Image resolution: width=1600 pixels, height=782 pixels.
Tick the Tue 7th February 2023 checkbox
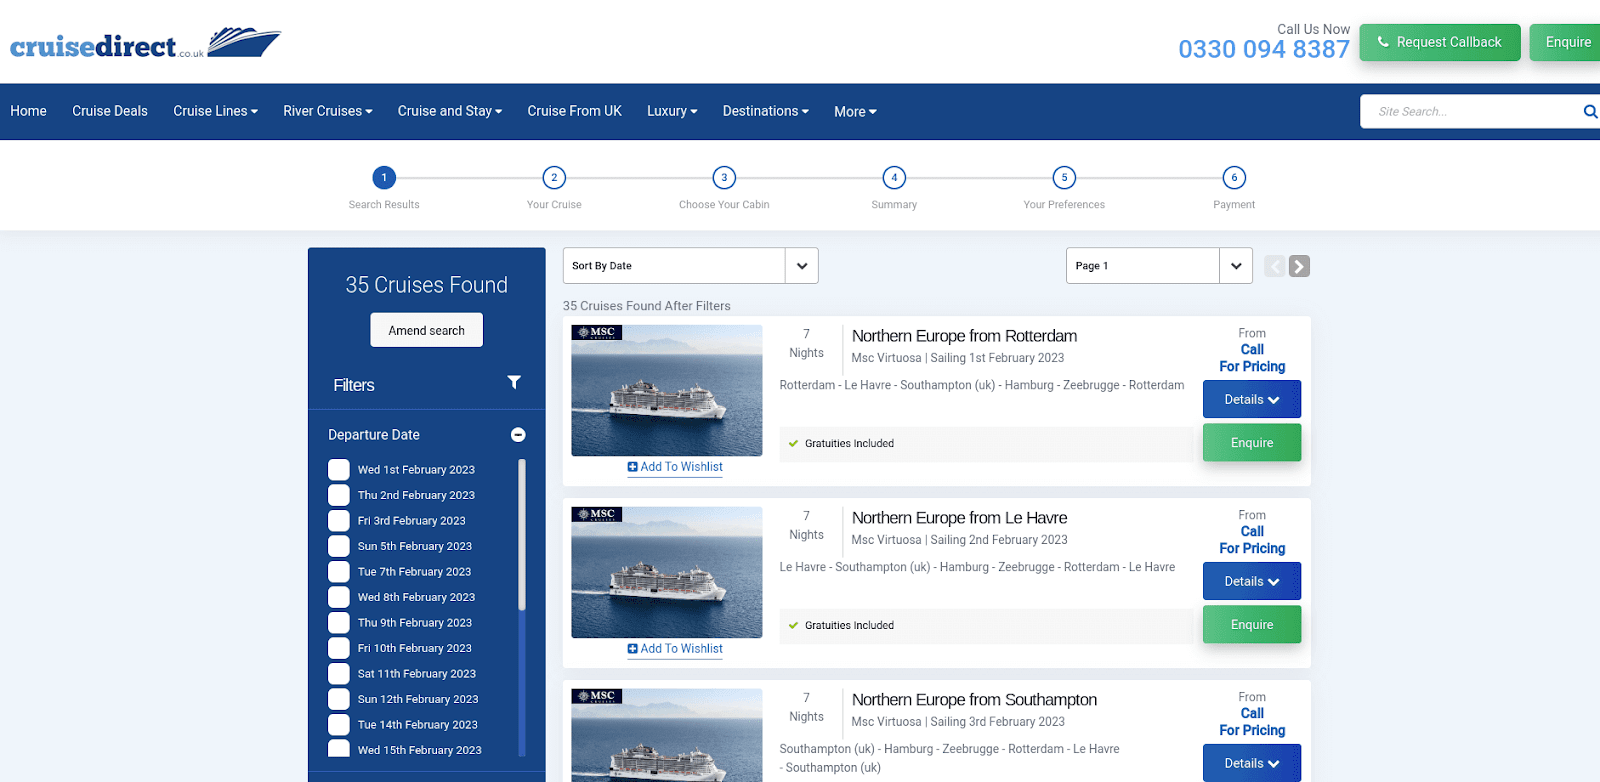click(339, 572)
